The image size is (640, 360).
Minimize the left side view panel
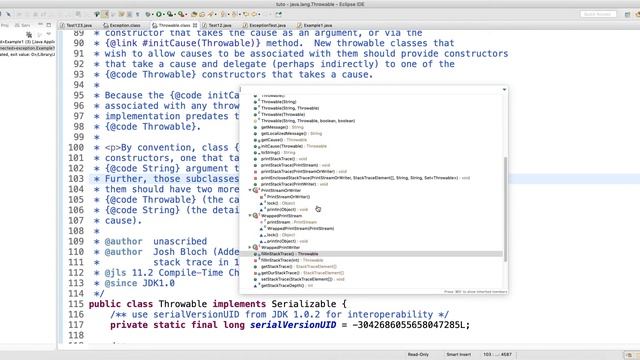tap(40, 25)
